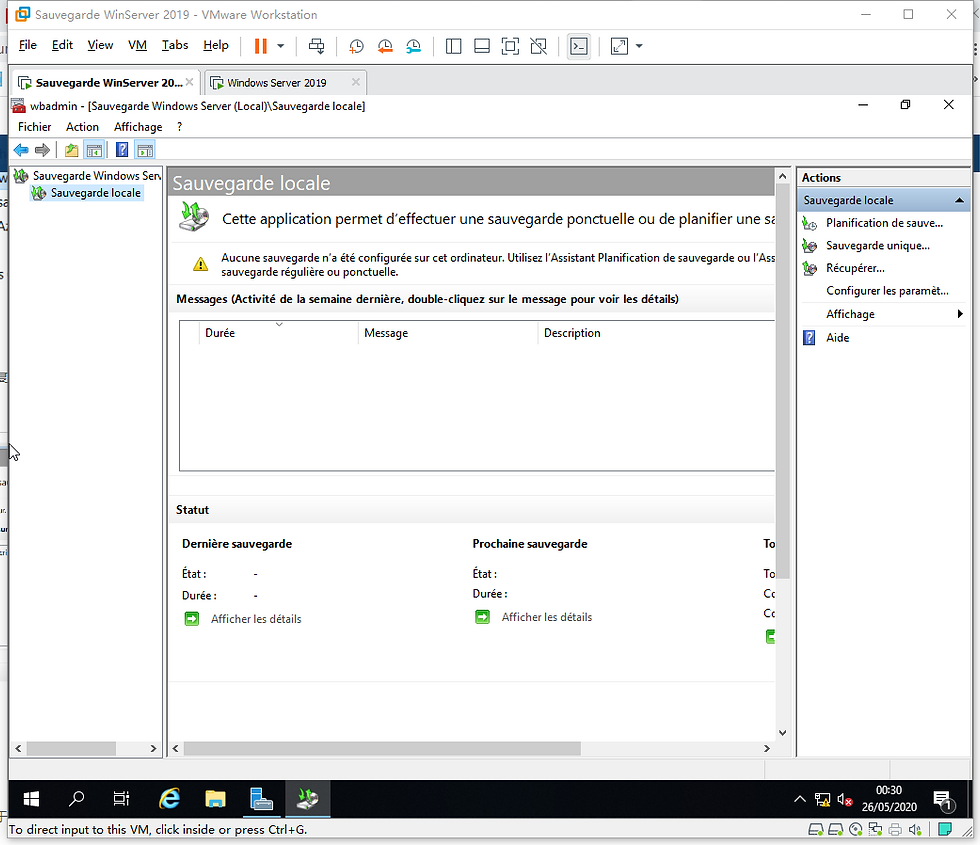Click muted volume icon in tray
Viewport: 980px width, 845px height.
pyautogui.click(x=844, y=799)
